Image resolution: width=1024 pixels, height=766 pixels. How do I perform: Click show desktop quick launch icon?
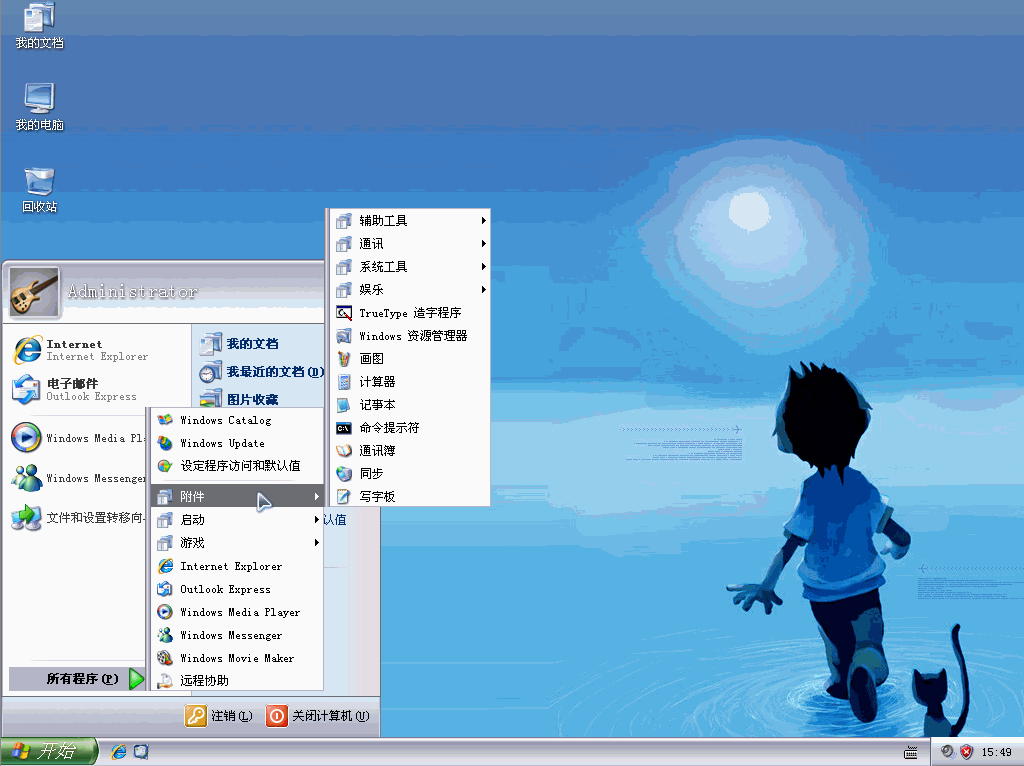(x=141, y=752)
